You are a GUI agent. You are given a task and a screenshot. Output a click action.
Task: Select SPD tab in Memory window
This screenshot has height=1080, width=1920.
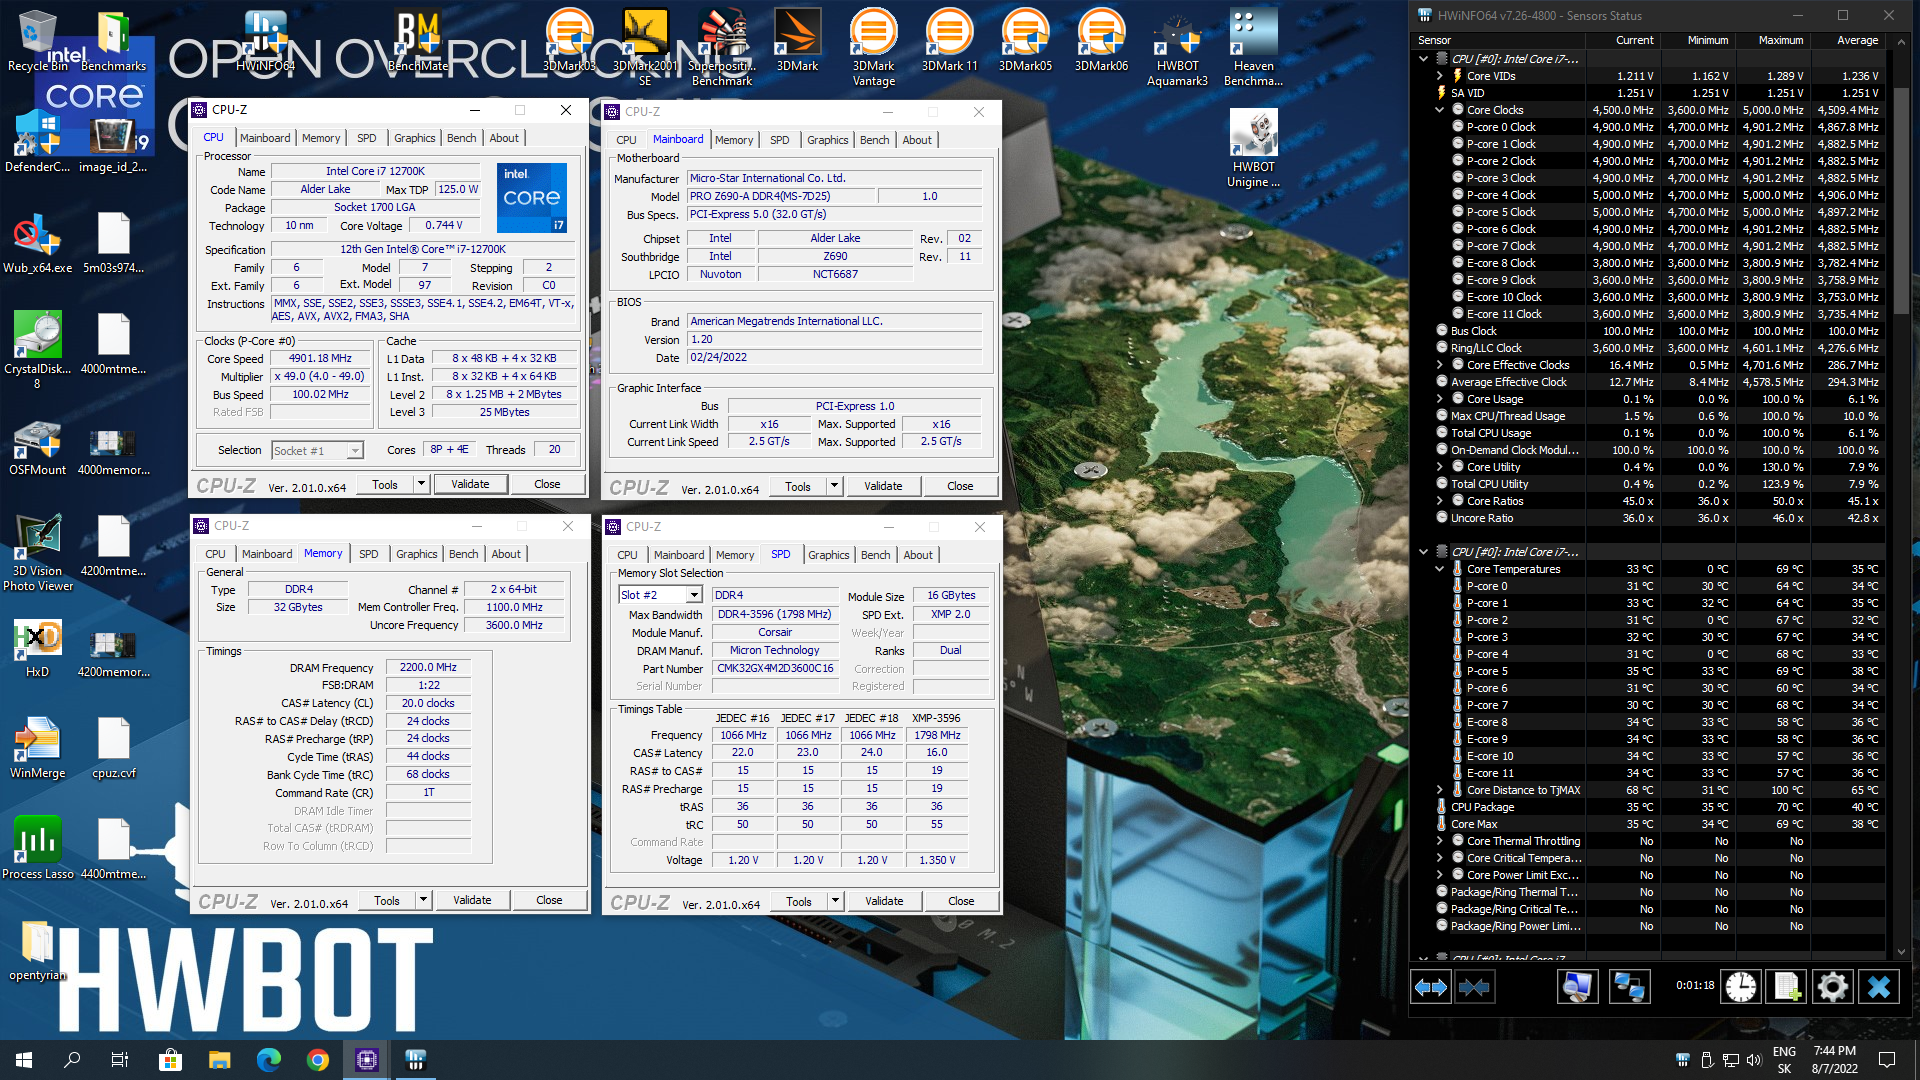369,554
